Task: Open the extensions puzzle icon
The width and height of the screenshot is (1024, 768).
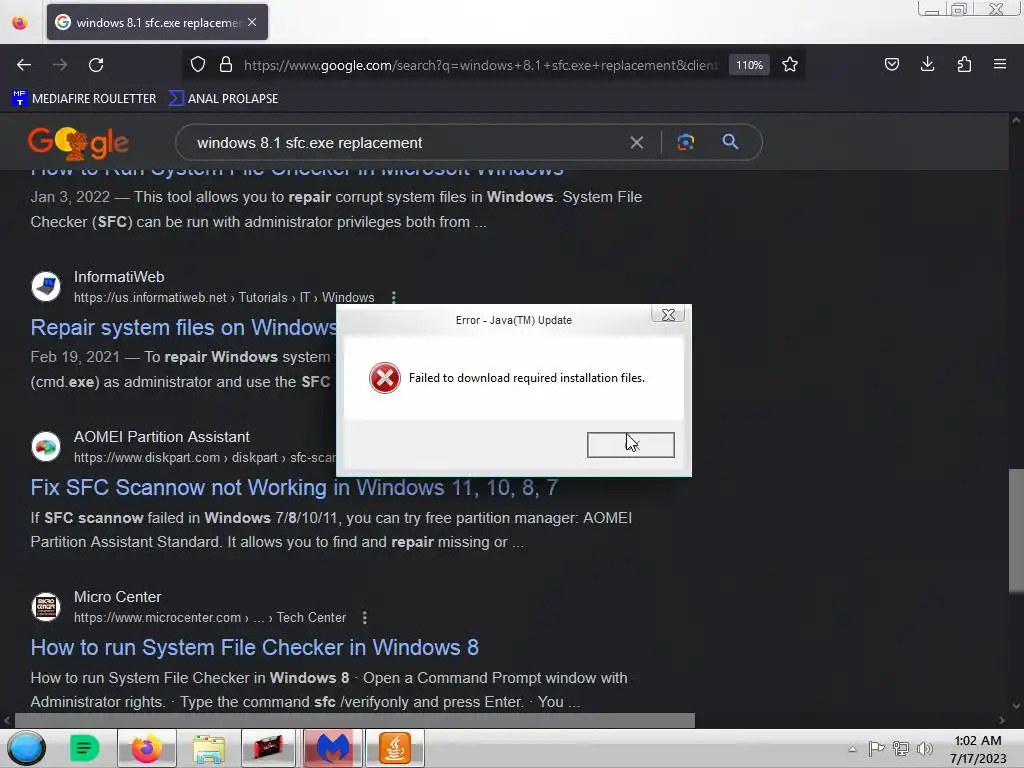Action: 964,65
